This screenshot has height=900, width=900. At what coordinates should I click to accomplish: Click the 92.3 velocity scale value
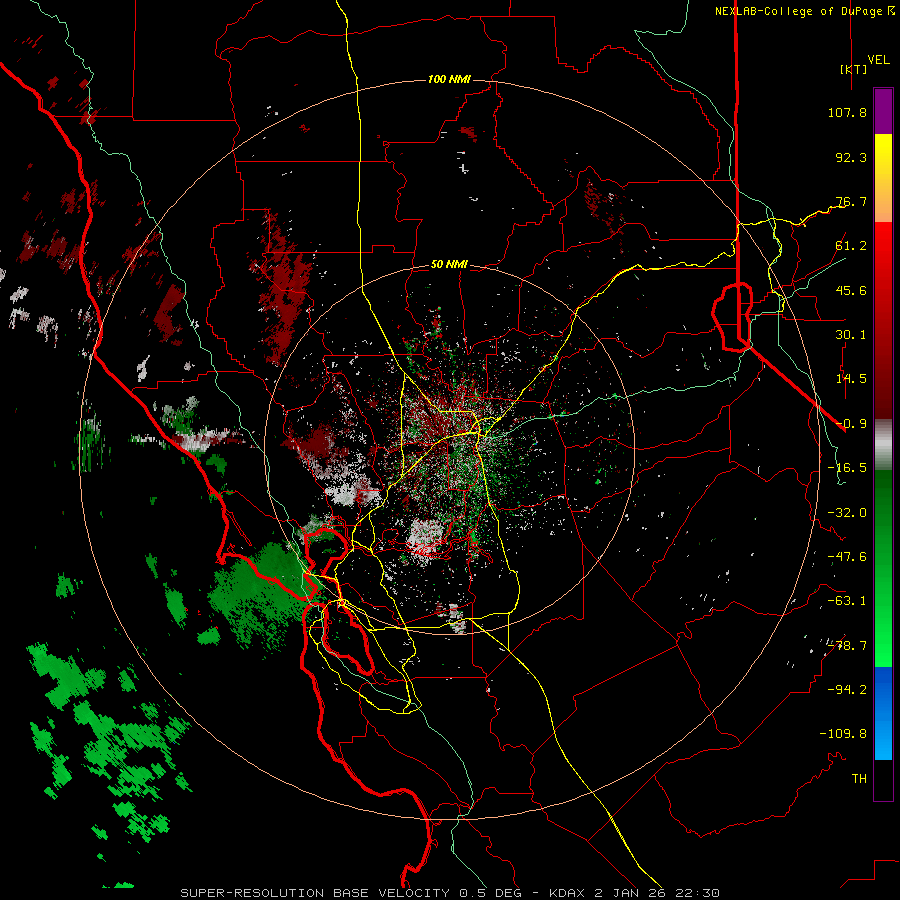coord(851,157)
